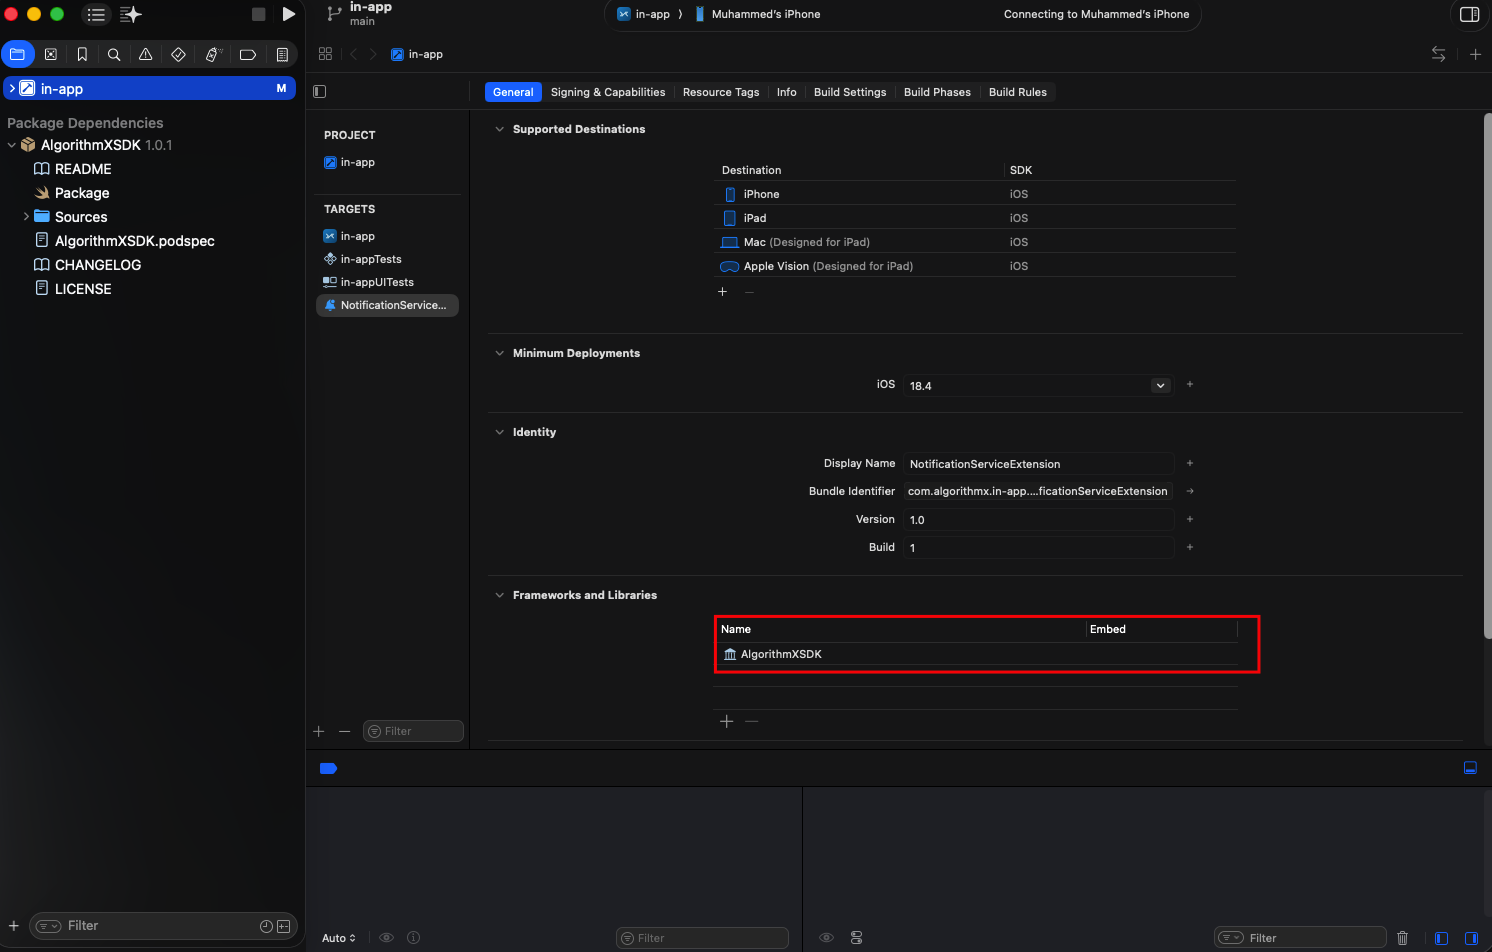Show the Project navigator folder icon
Image resolution: width=1492 pixels, height=952 pixels.
click(x=18, y=54)
